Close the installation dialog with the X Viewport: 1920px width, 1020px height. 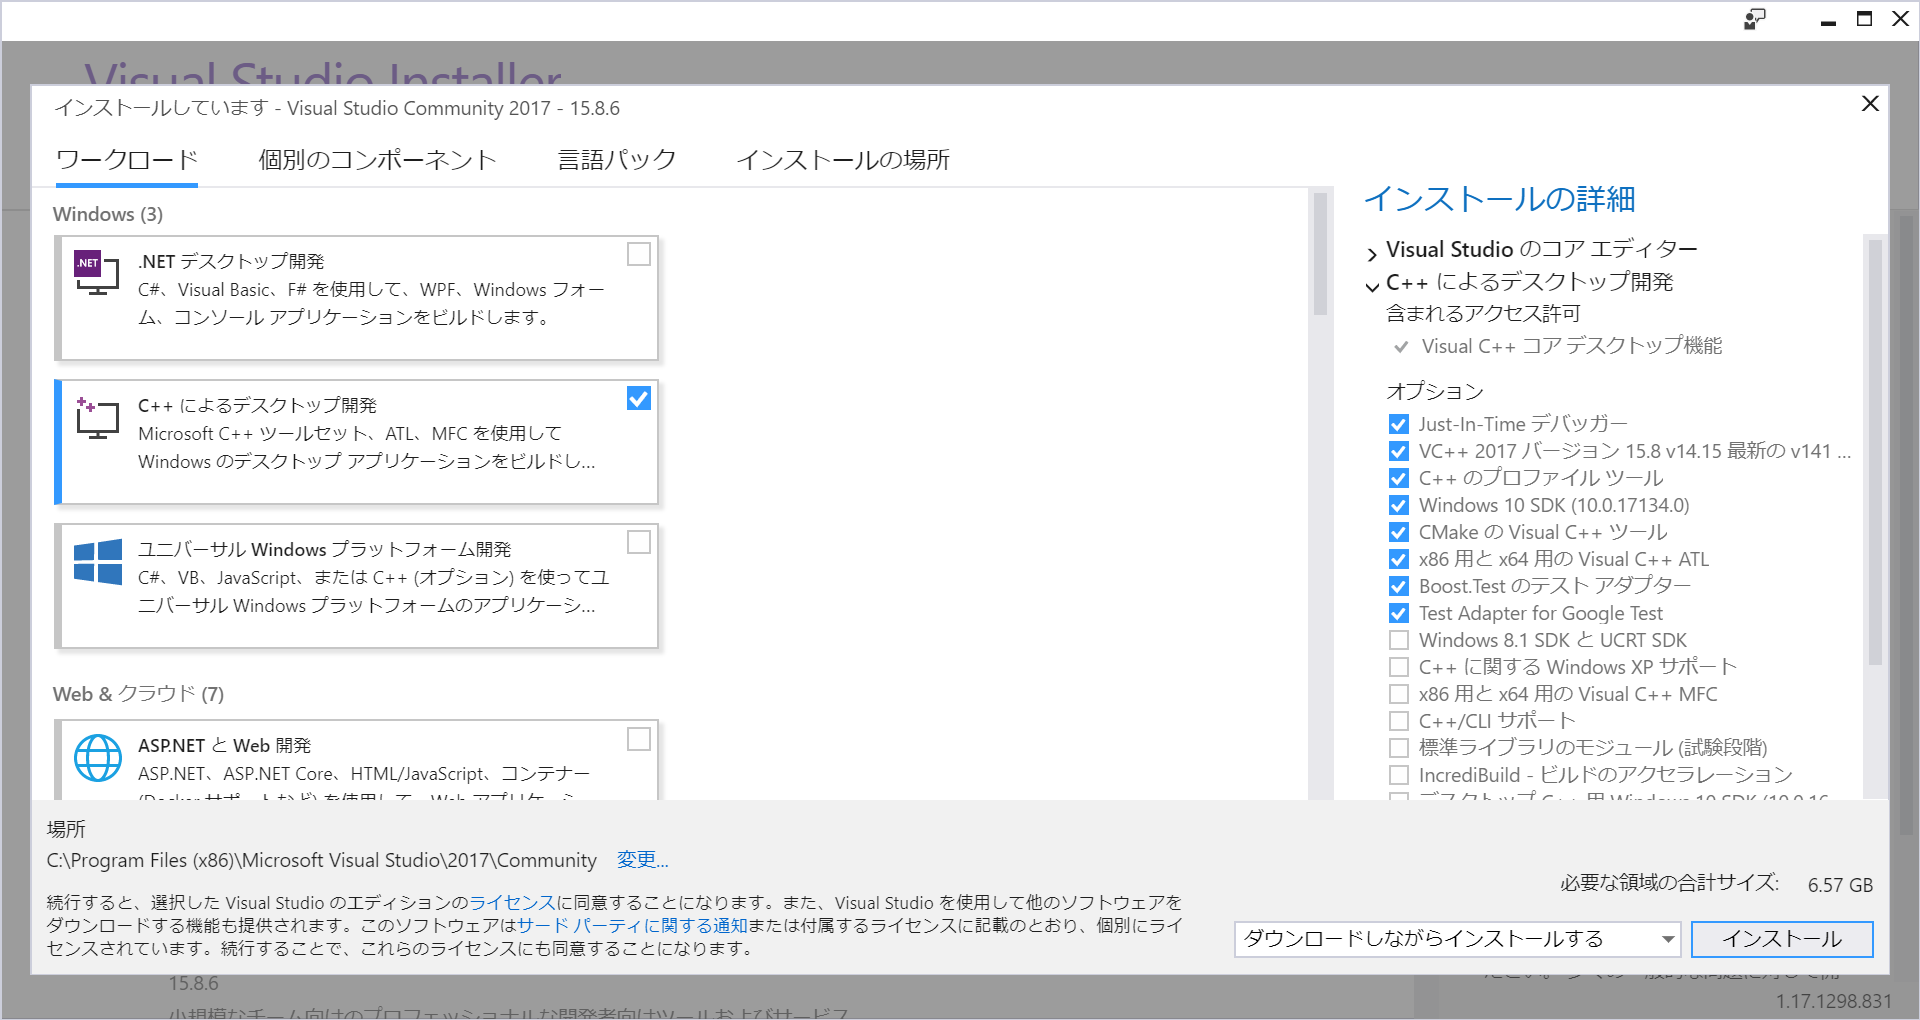coord(1870,104)
